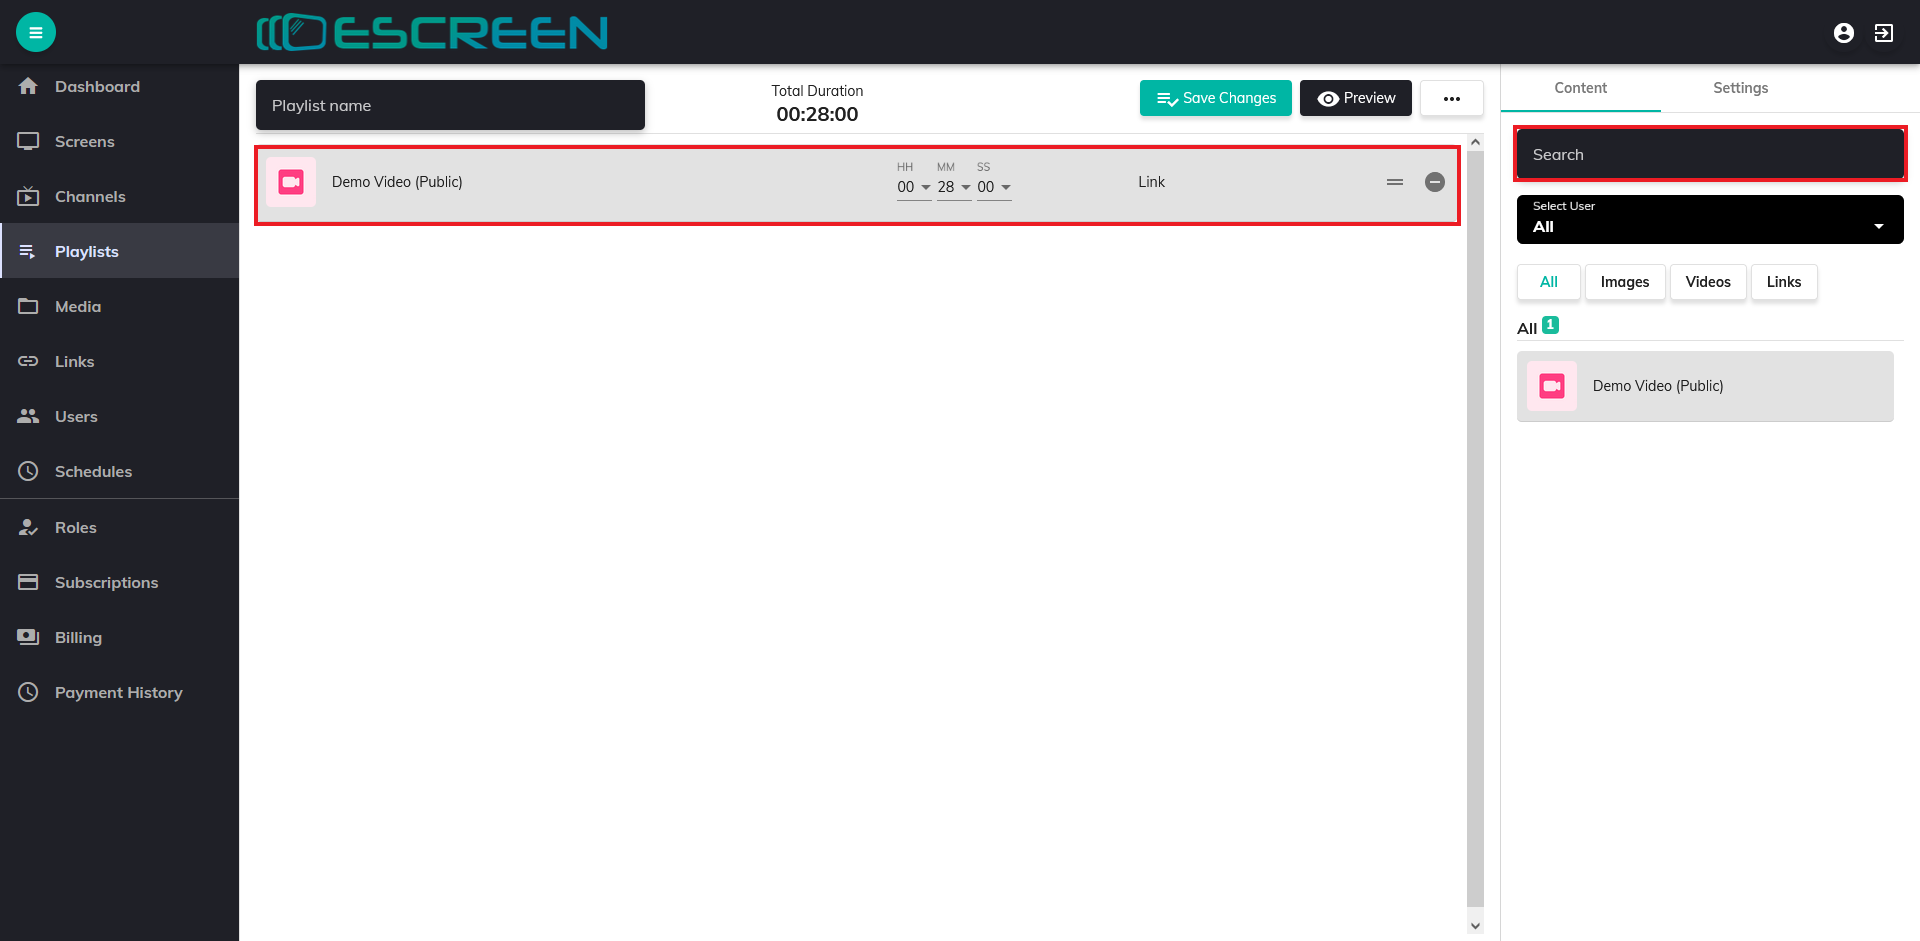
Task: Open the Schedules page from sidebar
Action: point(93,471)
